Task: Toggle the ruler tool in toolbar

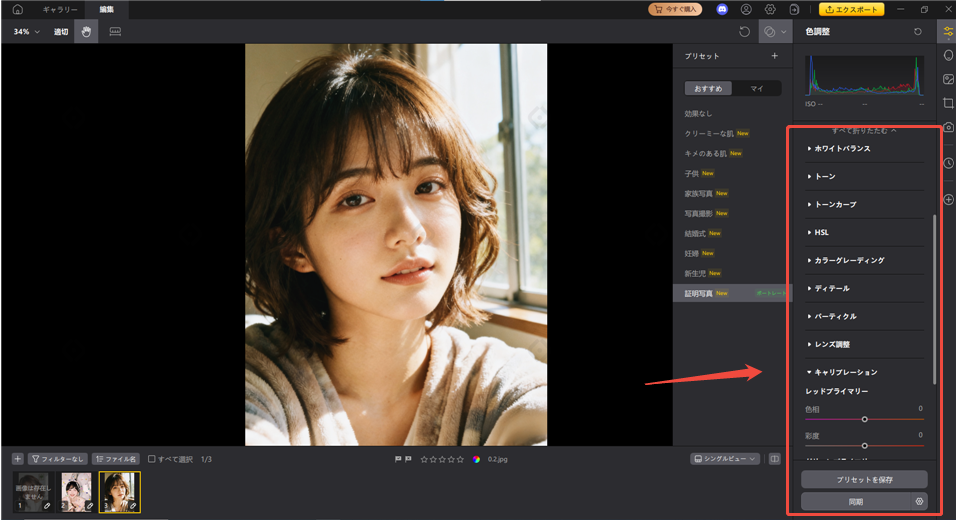Action: coord(115,32)
